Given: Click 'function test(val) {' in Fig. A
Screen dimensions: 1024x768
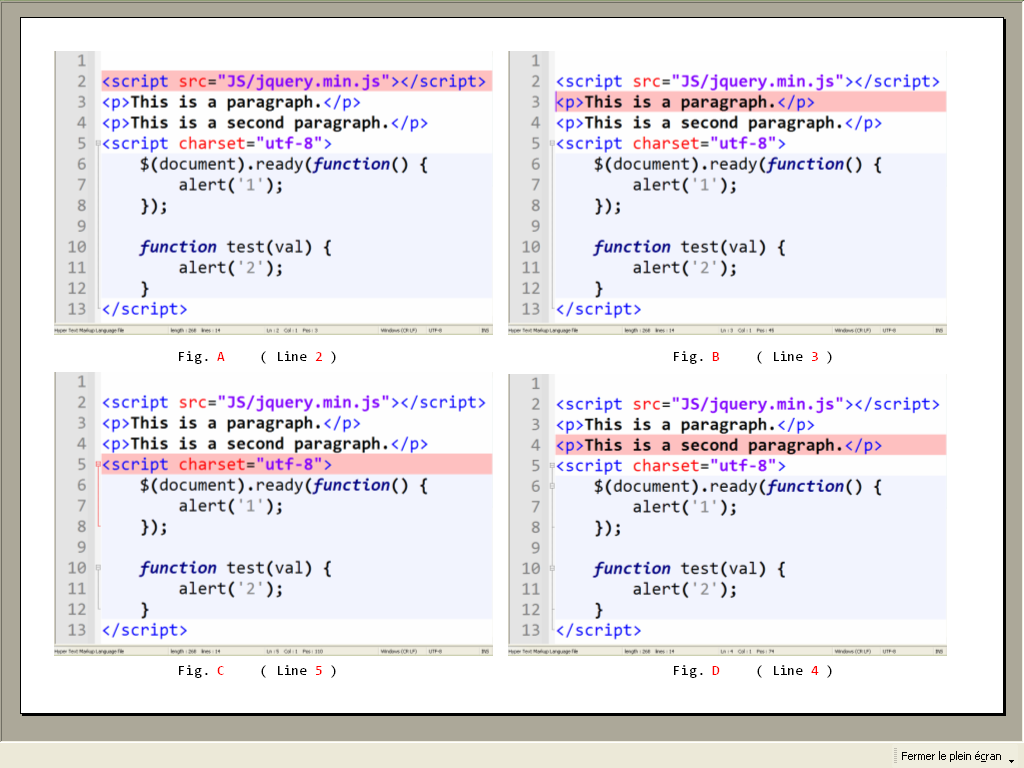Looking at the screenshot, I should pyautogui.click(x=235, y=247).
